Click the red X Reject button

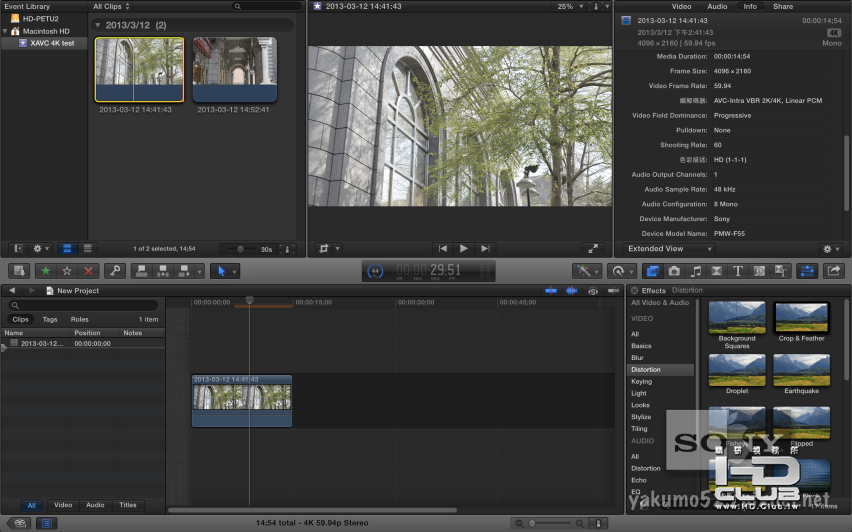click(x=88, y=271)
